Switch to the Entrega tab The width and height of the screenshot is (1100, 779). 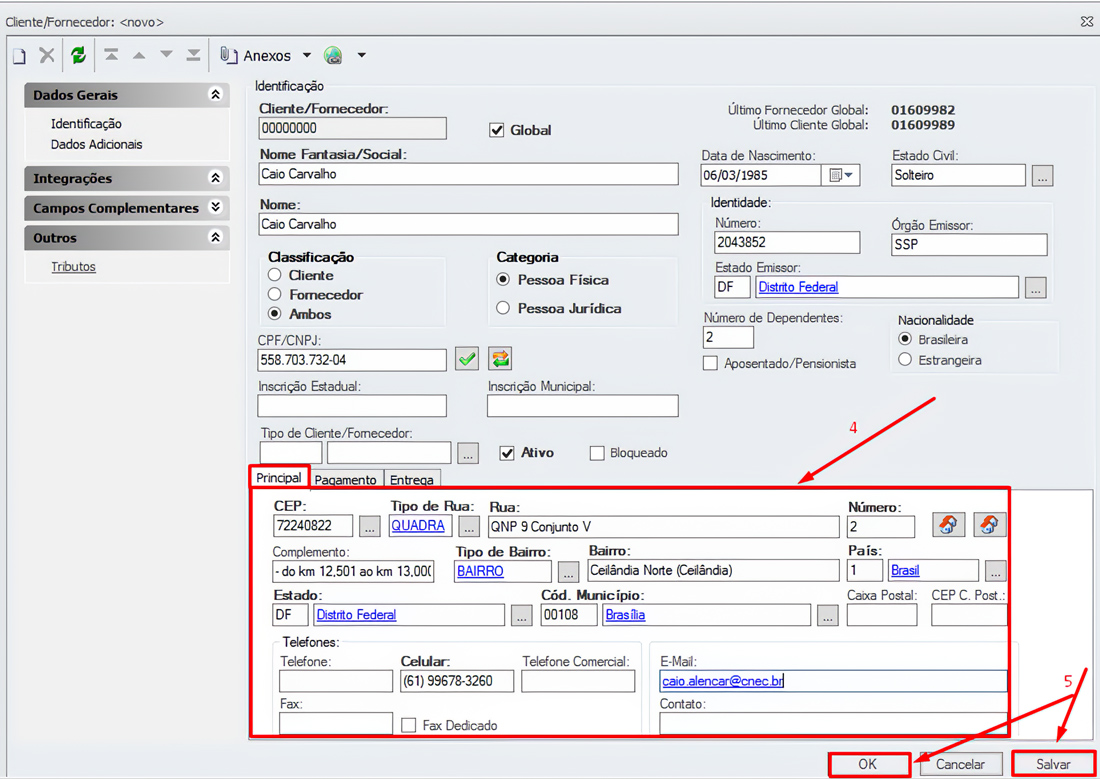411,480
